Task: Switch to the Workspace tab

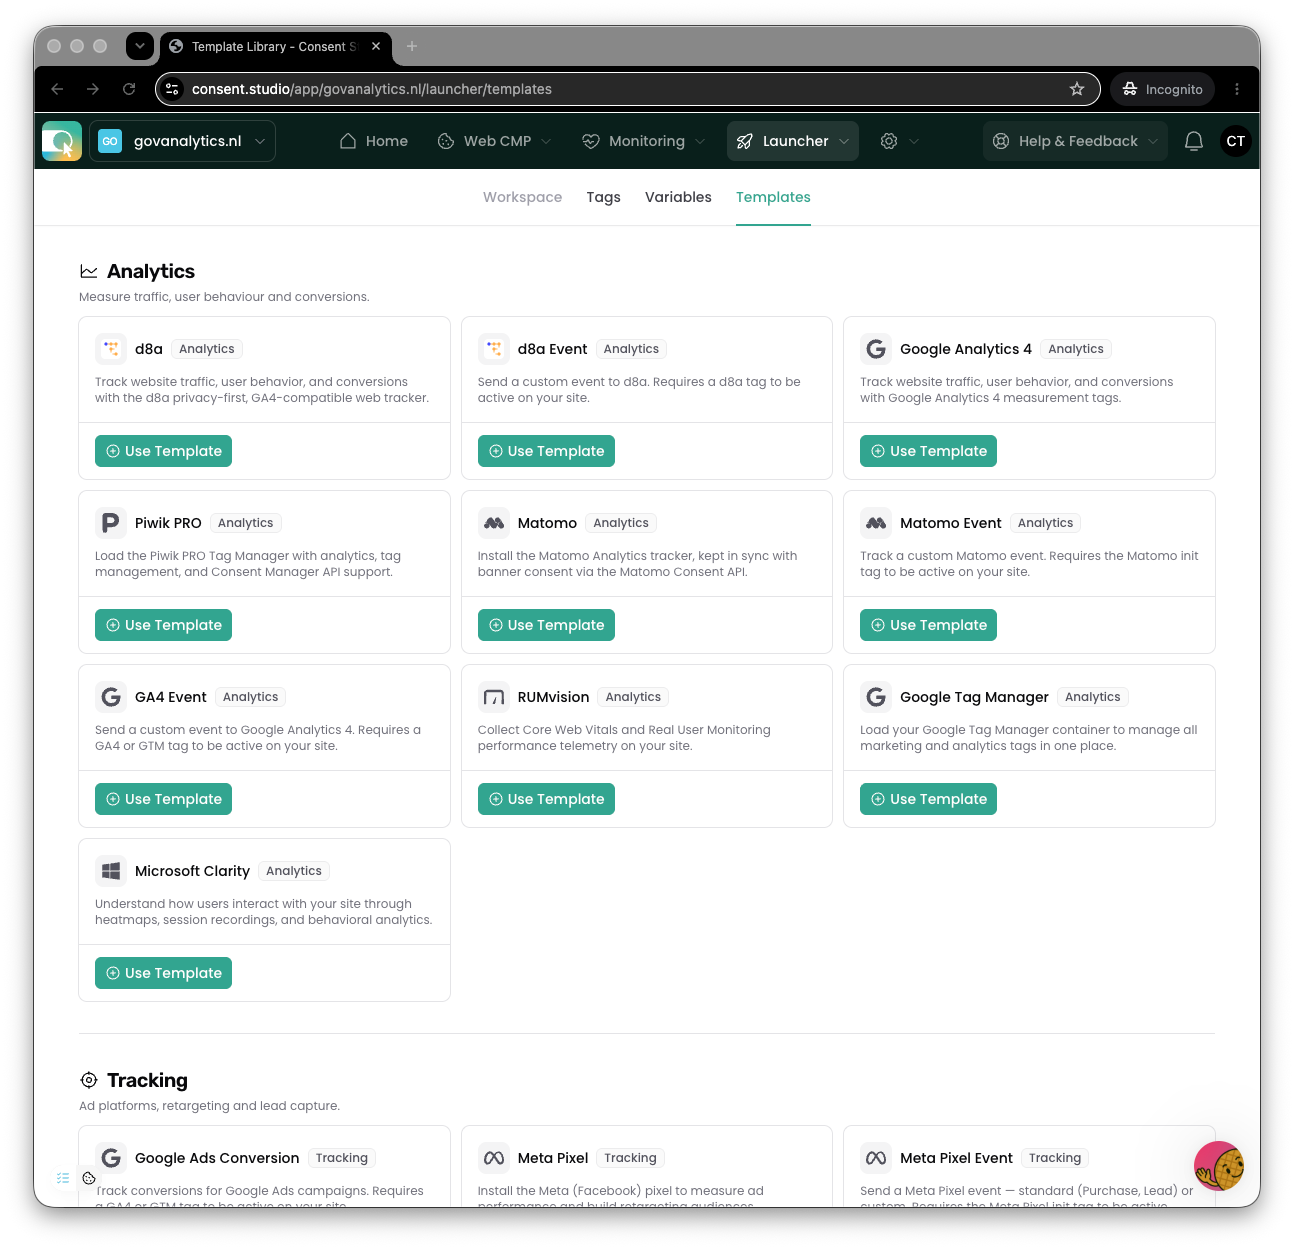Action: point(522,197)
